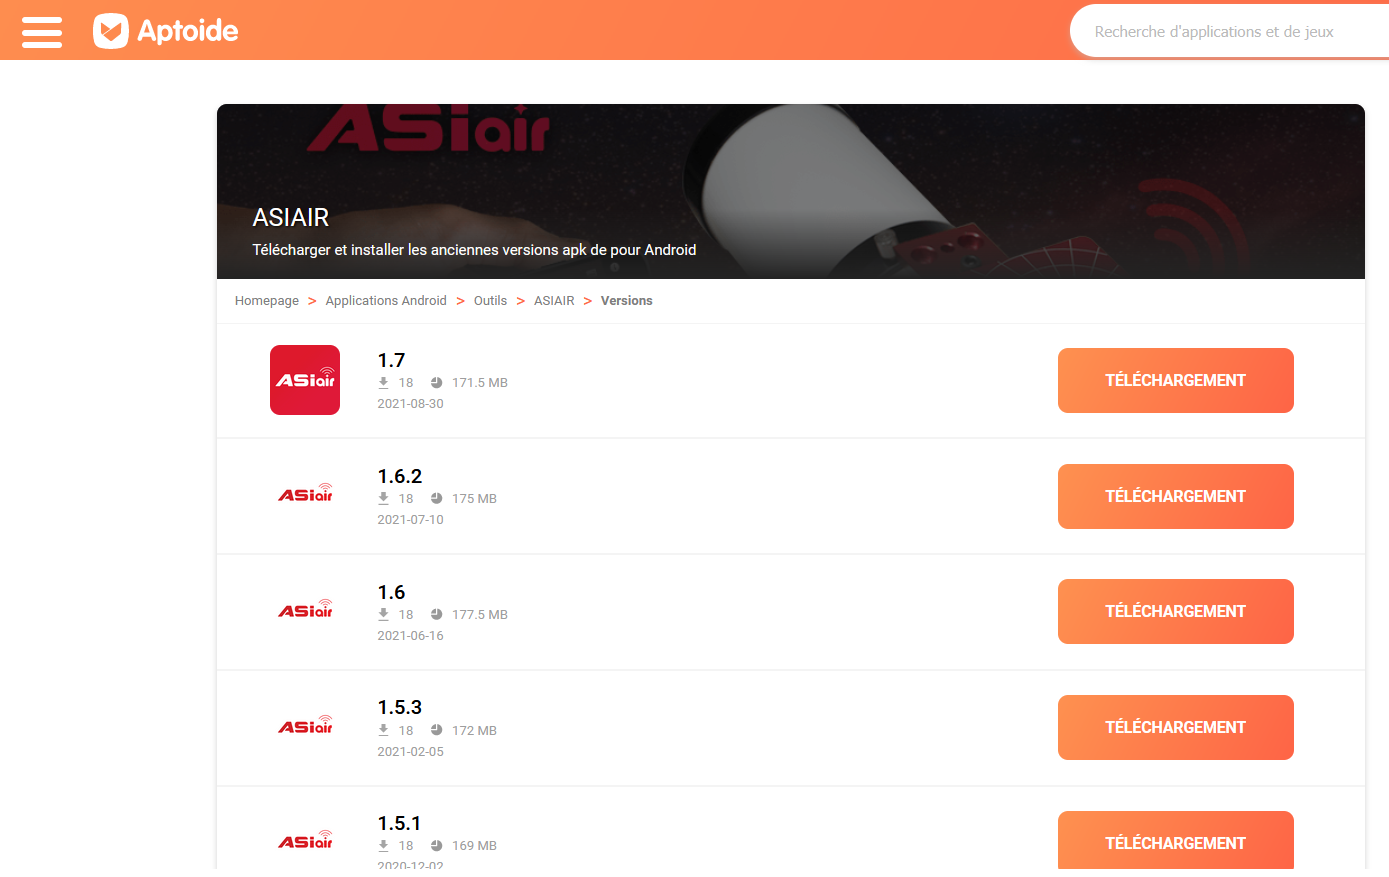This screenshot has width=1389, height=877.
Task: Click the ASIAIR icon for version 1.5.3
Action: click(x=305, y=725)
